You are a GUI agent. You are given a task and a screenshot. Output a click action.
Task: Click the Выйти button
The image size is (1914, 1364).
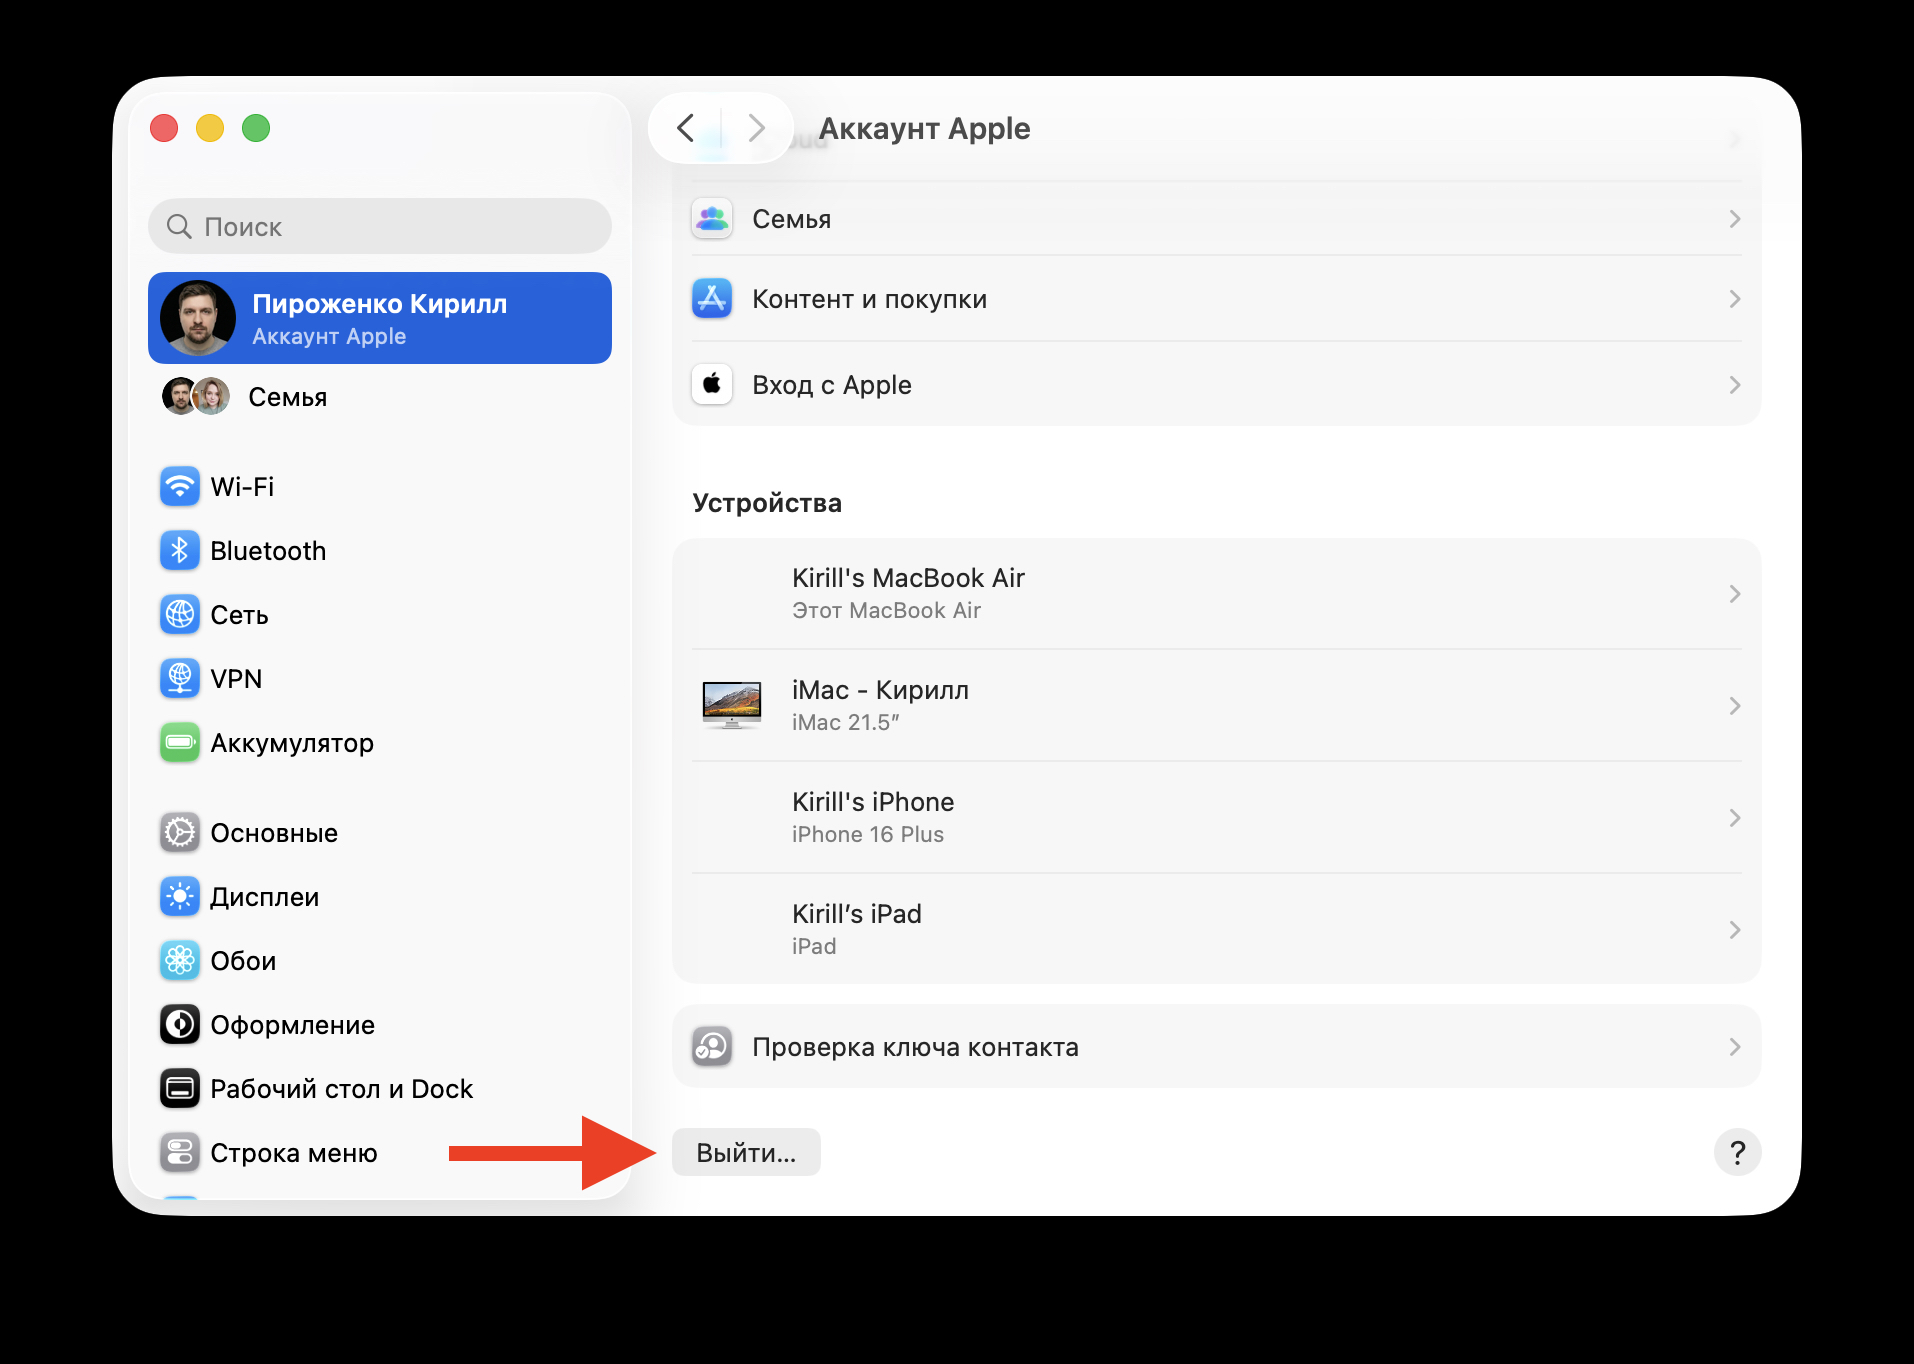(746, 1152)
